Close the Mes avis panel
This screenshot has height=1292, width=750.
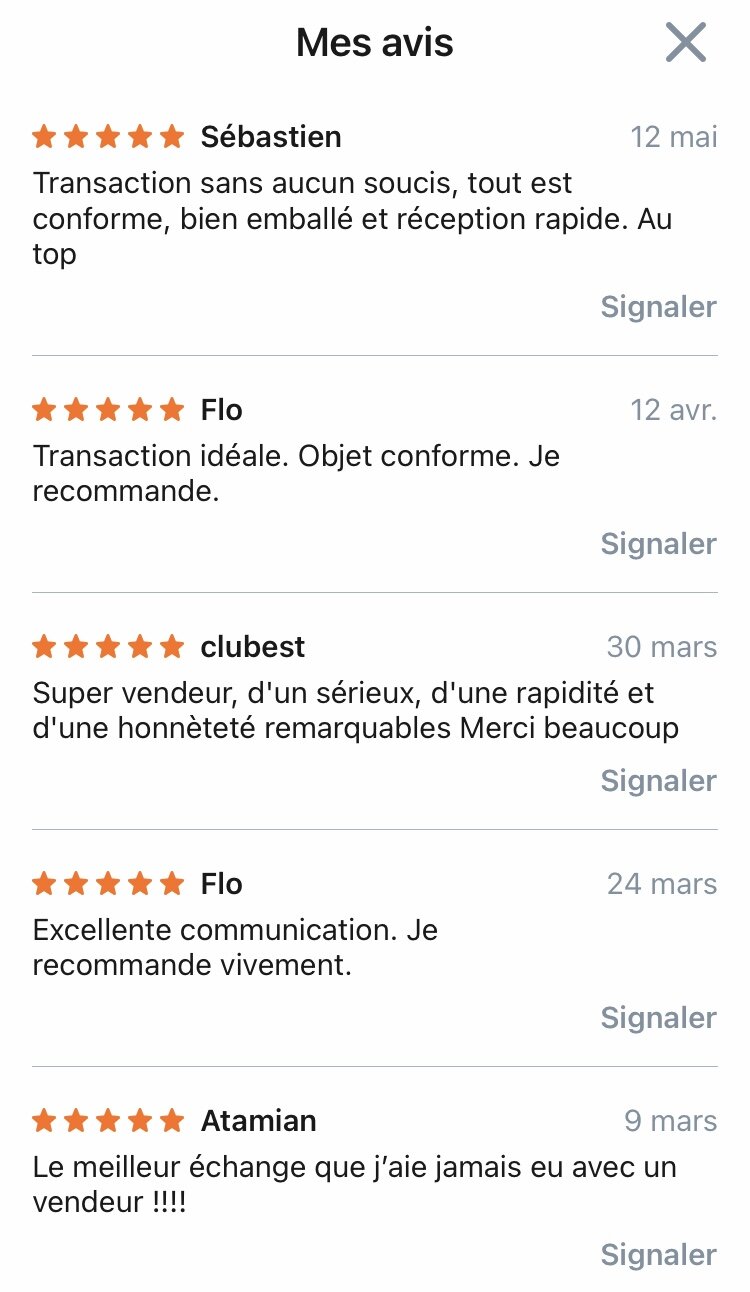[686, 43]
